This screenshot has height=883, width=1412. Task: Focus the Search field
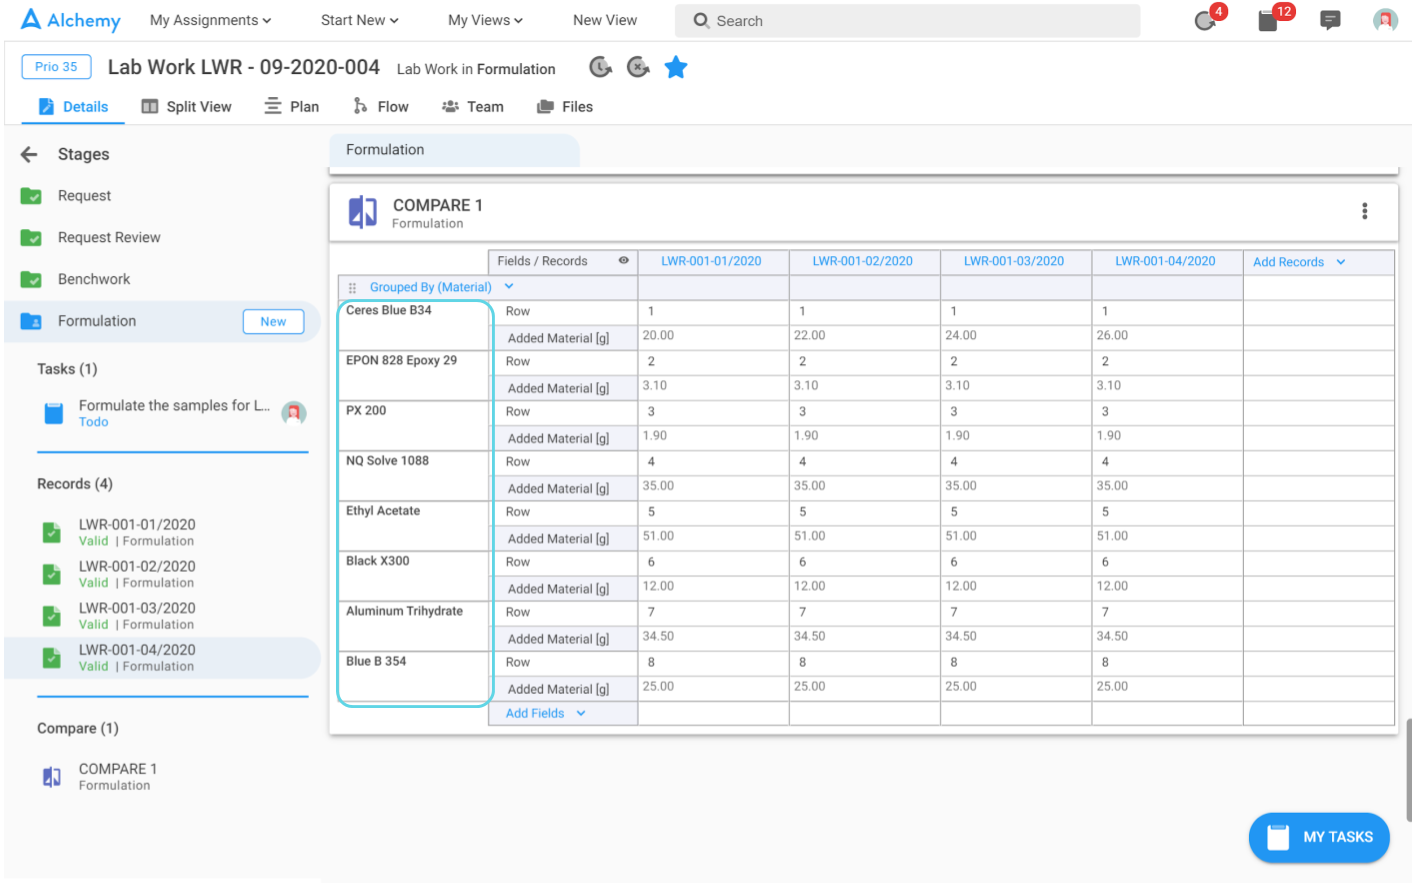907,20
